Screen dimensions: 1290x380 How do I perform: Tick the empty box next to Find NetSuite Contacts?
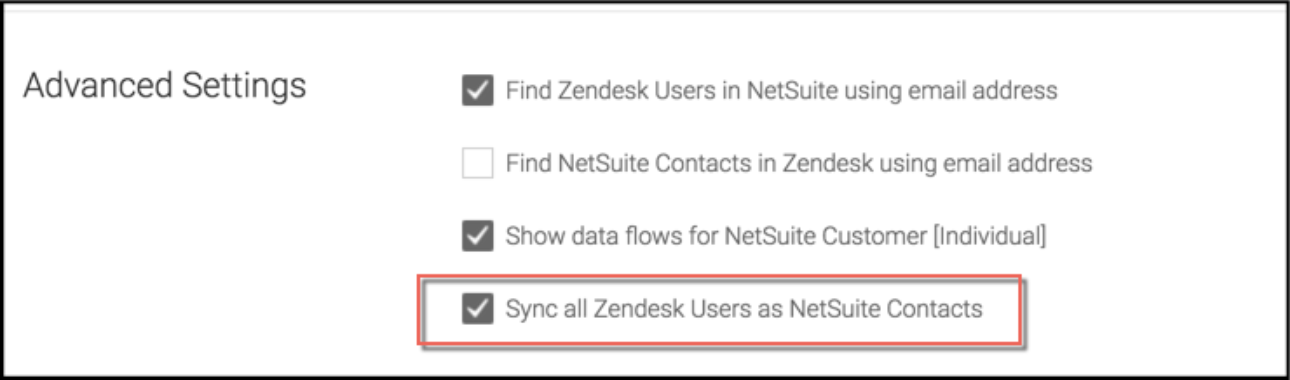point(477,162)
